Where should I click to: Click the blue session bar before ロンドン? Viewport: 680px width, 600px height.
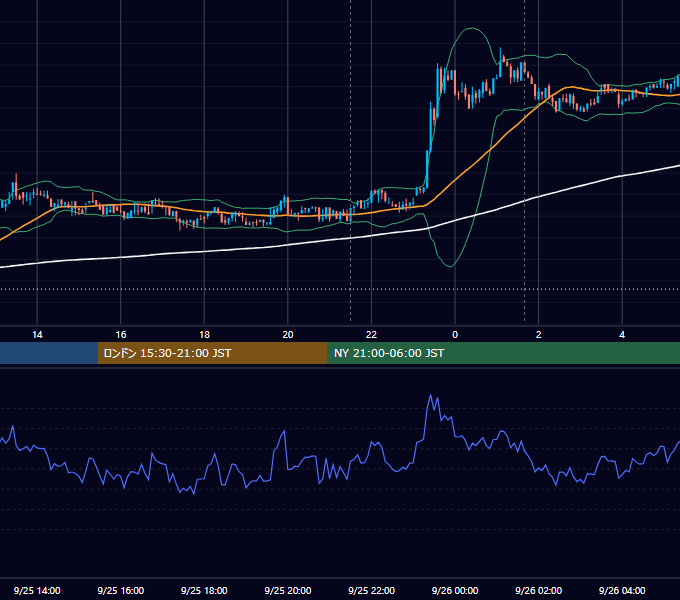click(x=49, y=353)
